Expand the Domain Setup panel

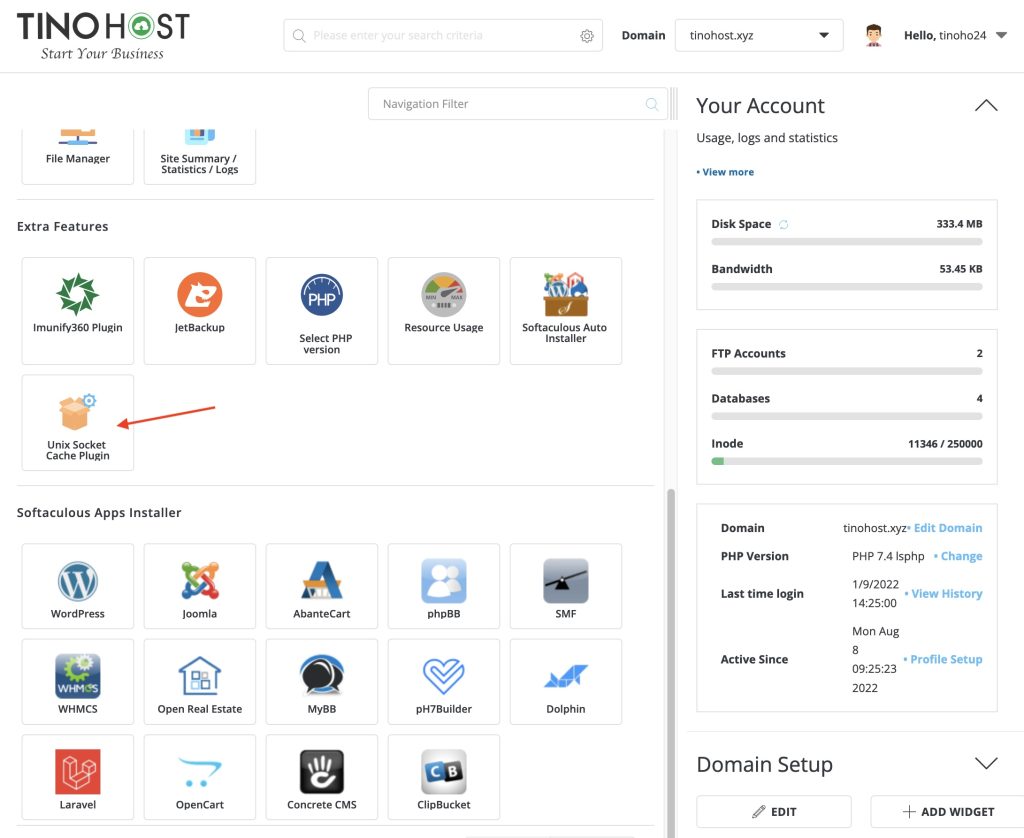(986, 763)
